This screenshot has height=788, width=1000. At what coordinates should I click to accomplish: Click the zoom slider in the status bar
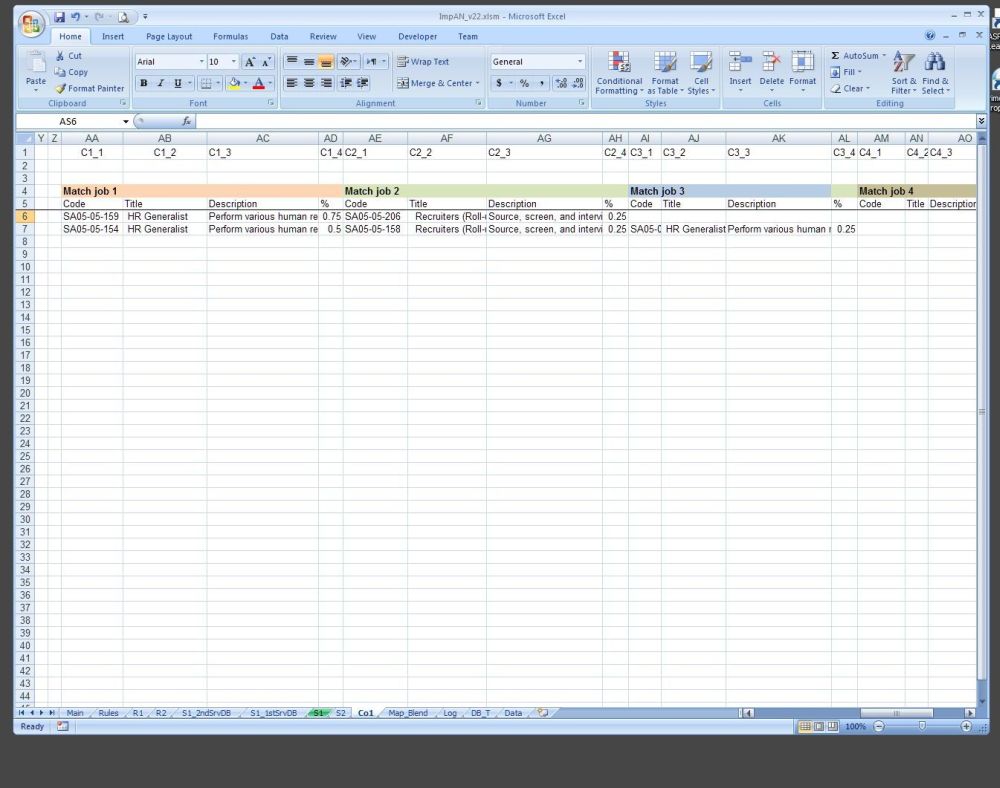click(921, 727)
